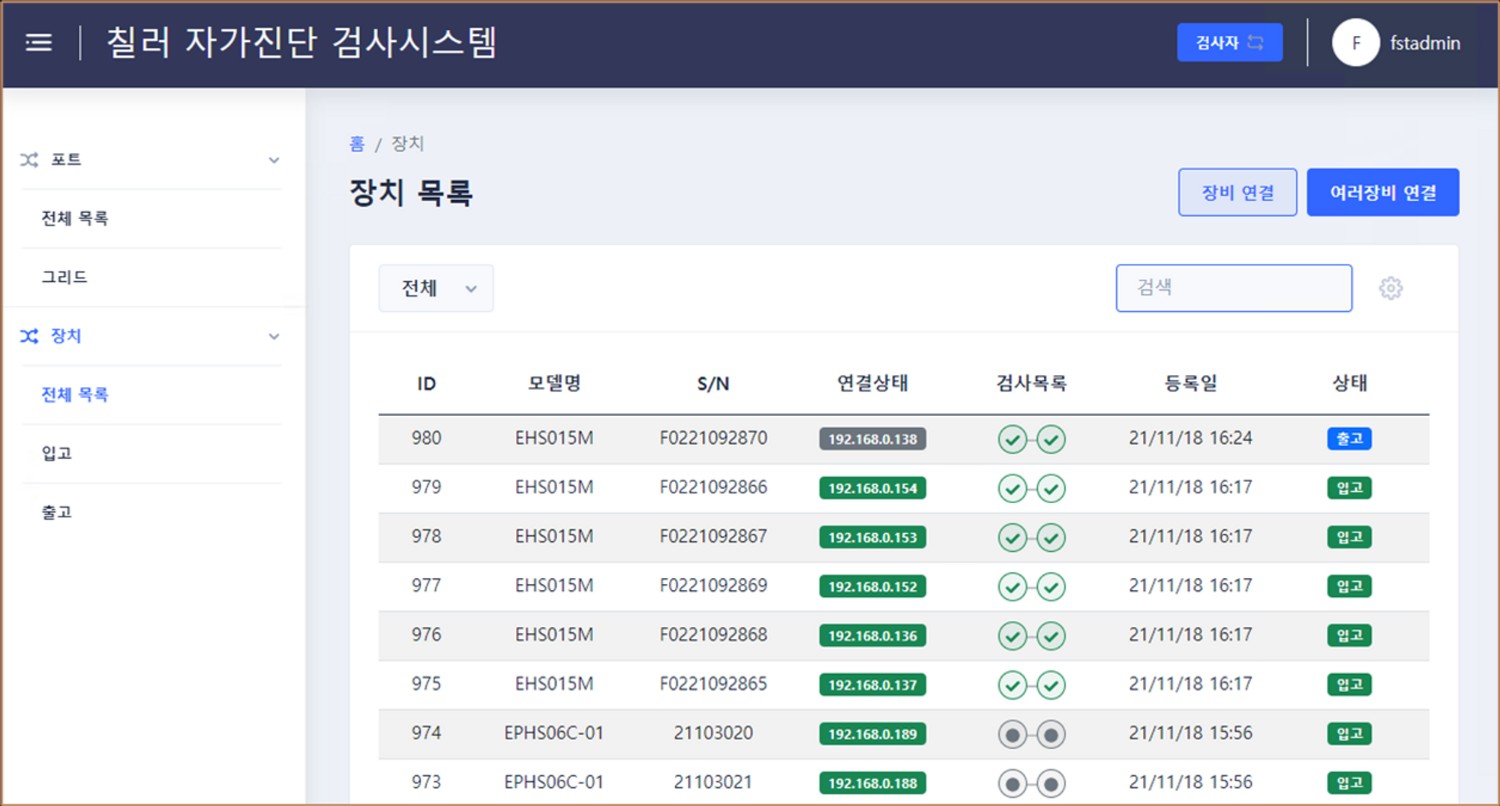Click the 등록일 column header
This screenshot has width=1500, height=806.
coord(1191,383)
